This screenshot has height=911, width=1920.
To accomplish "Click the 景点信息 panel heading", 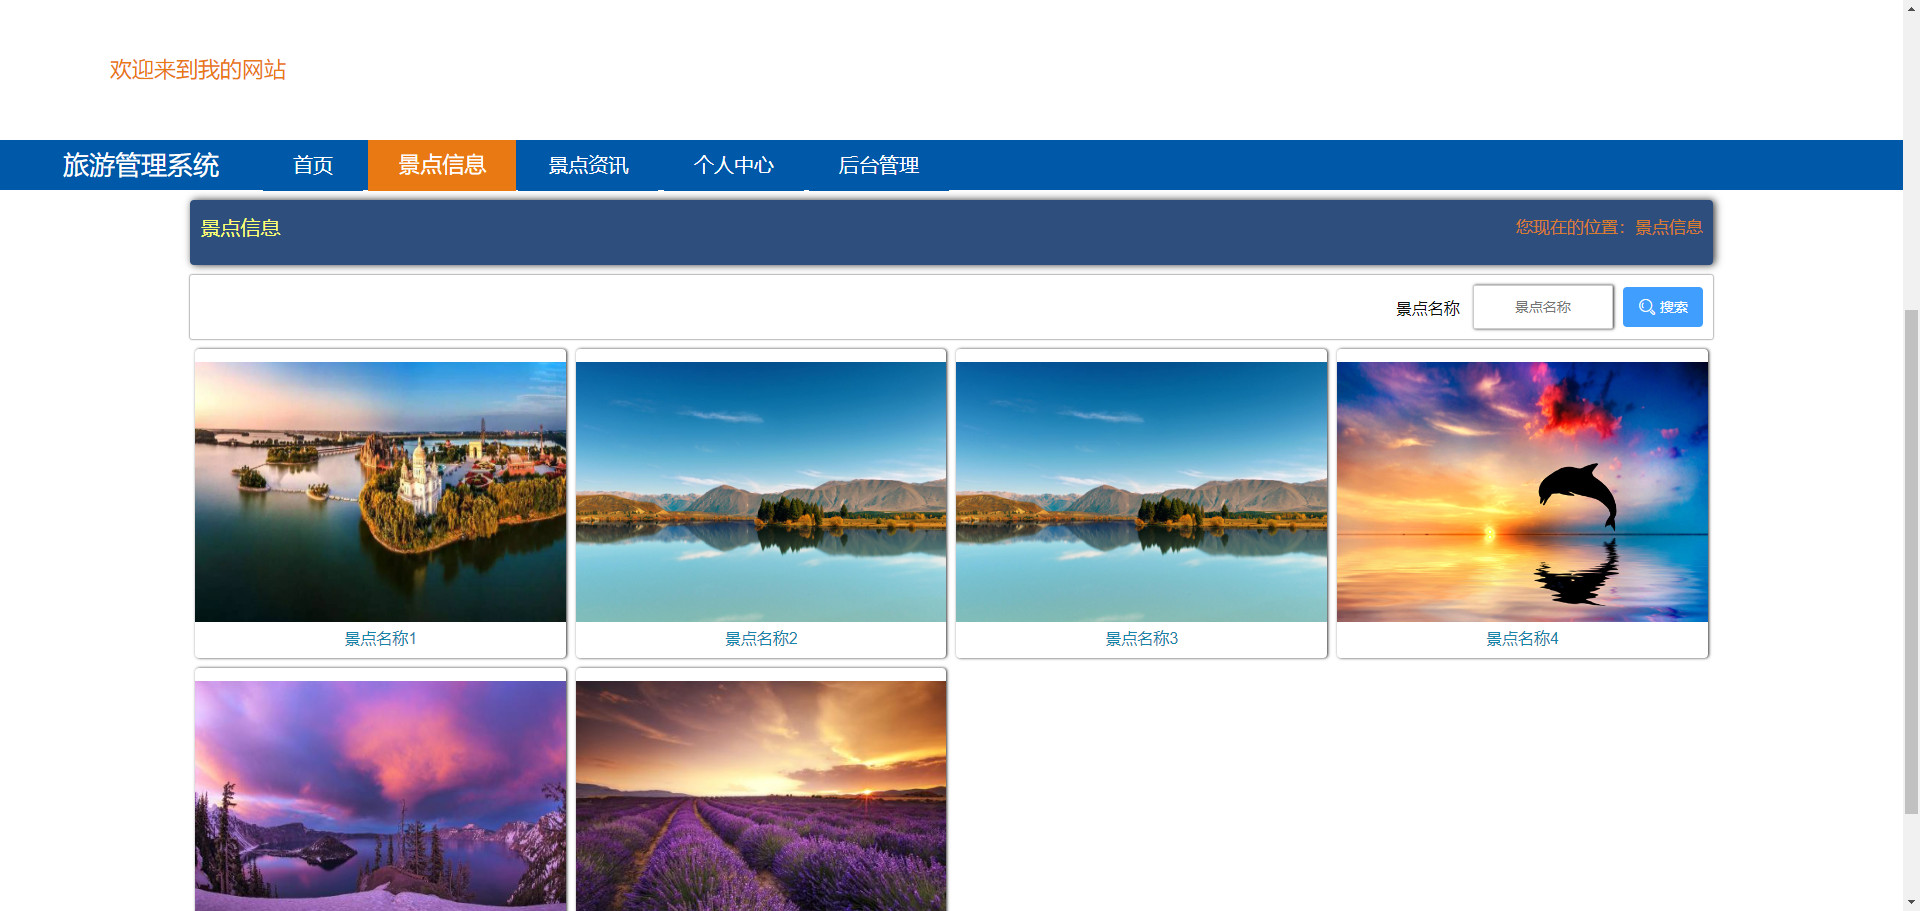I will 240,228.
